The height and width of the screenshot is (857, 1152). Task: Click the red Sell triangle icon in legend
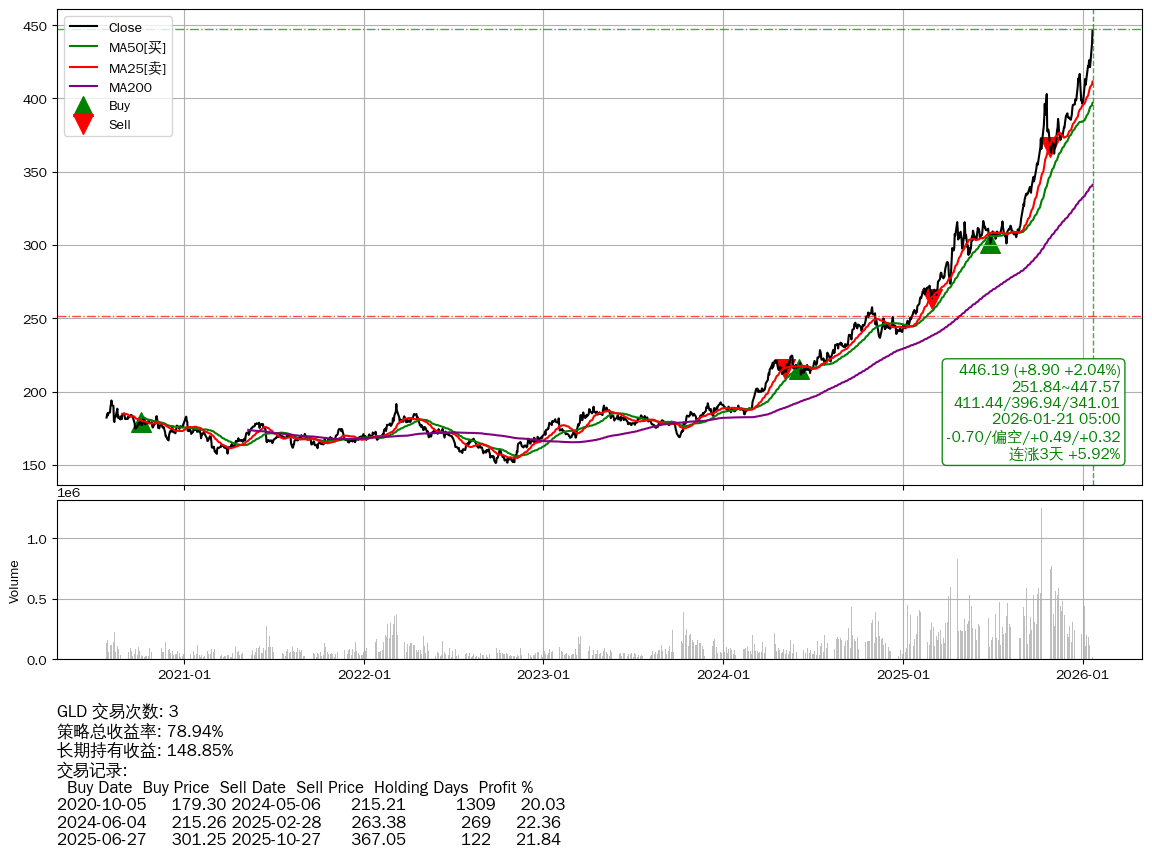coord(84,124)
